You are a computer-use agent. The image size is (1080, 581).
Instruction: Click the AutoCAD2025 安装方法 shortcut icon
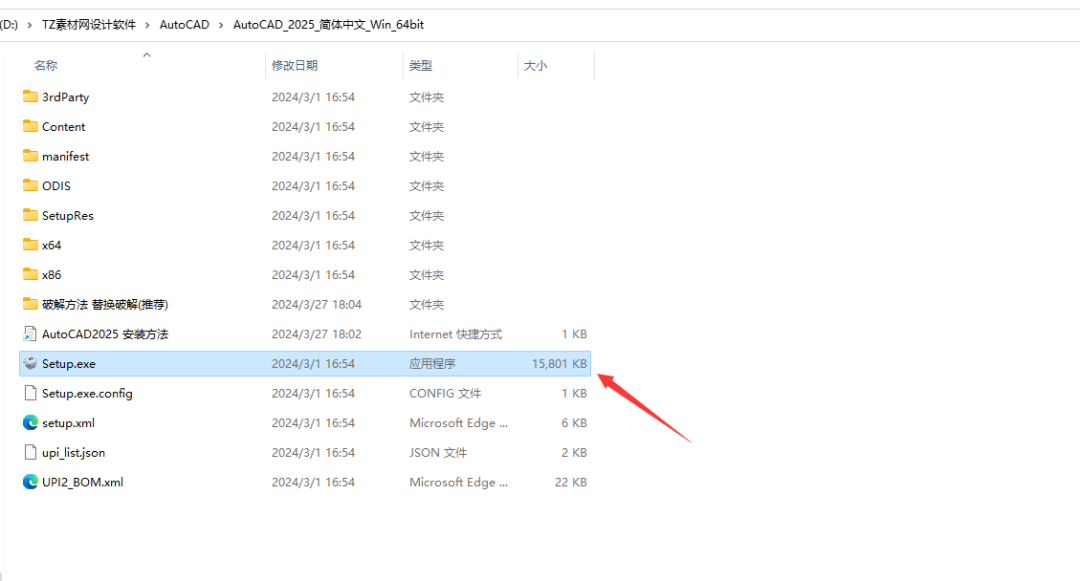(30, 334)
